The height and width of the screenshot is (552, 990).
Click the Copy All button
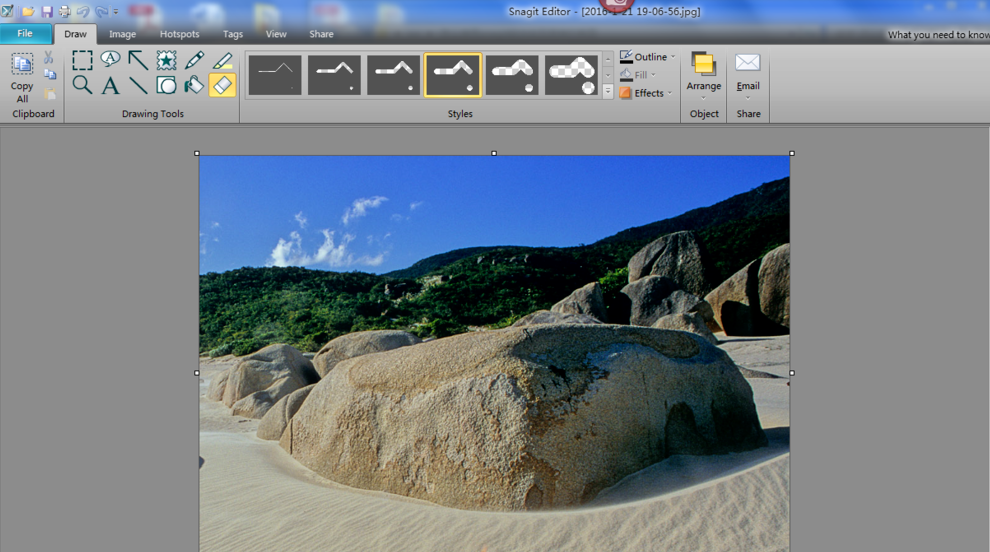click(22, 76)
